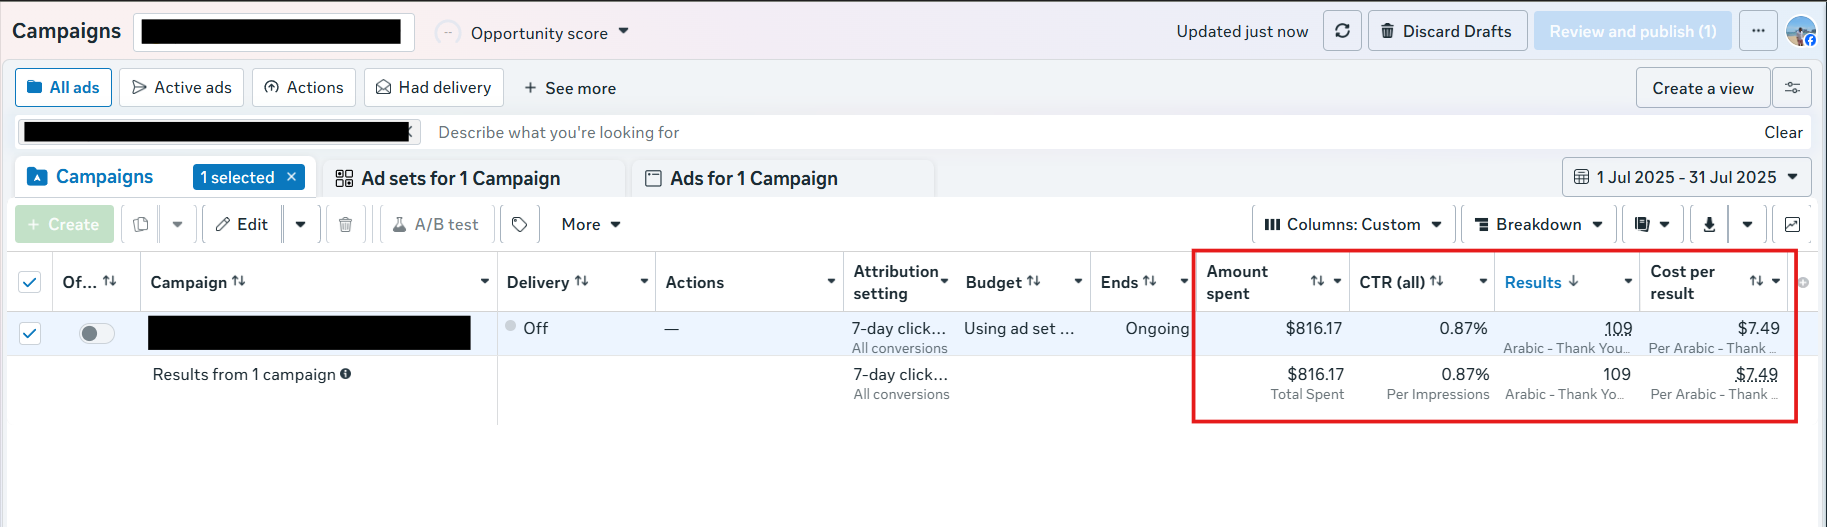The image size is (1827, 527).
Task: Open the export options dropdown arrow
Action: pos(1747,224)
